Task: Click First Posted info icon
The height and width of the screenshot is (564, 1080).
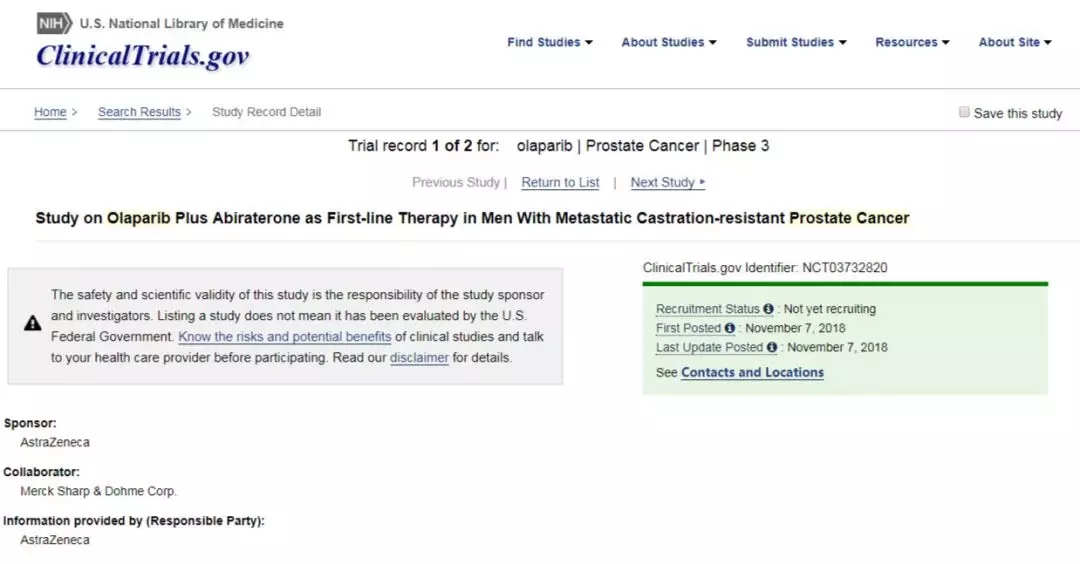Action: coord(730,329)
